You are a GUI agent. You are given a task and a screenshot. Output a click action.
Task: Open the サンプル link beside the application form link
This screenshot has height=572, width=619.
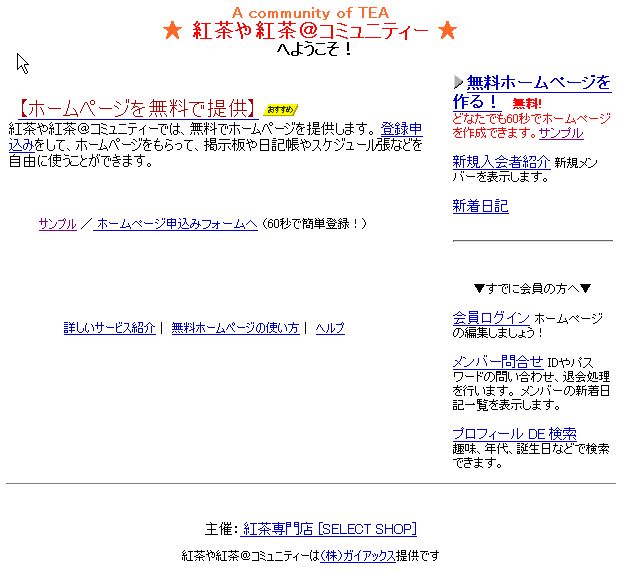tap(57, 224)
